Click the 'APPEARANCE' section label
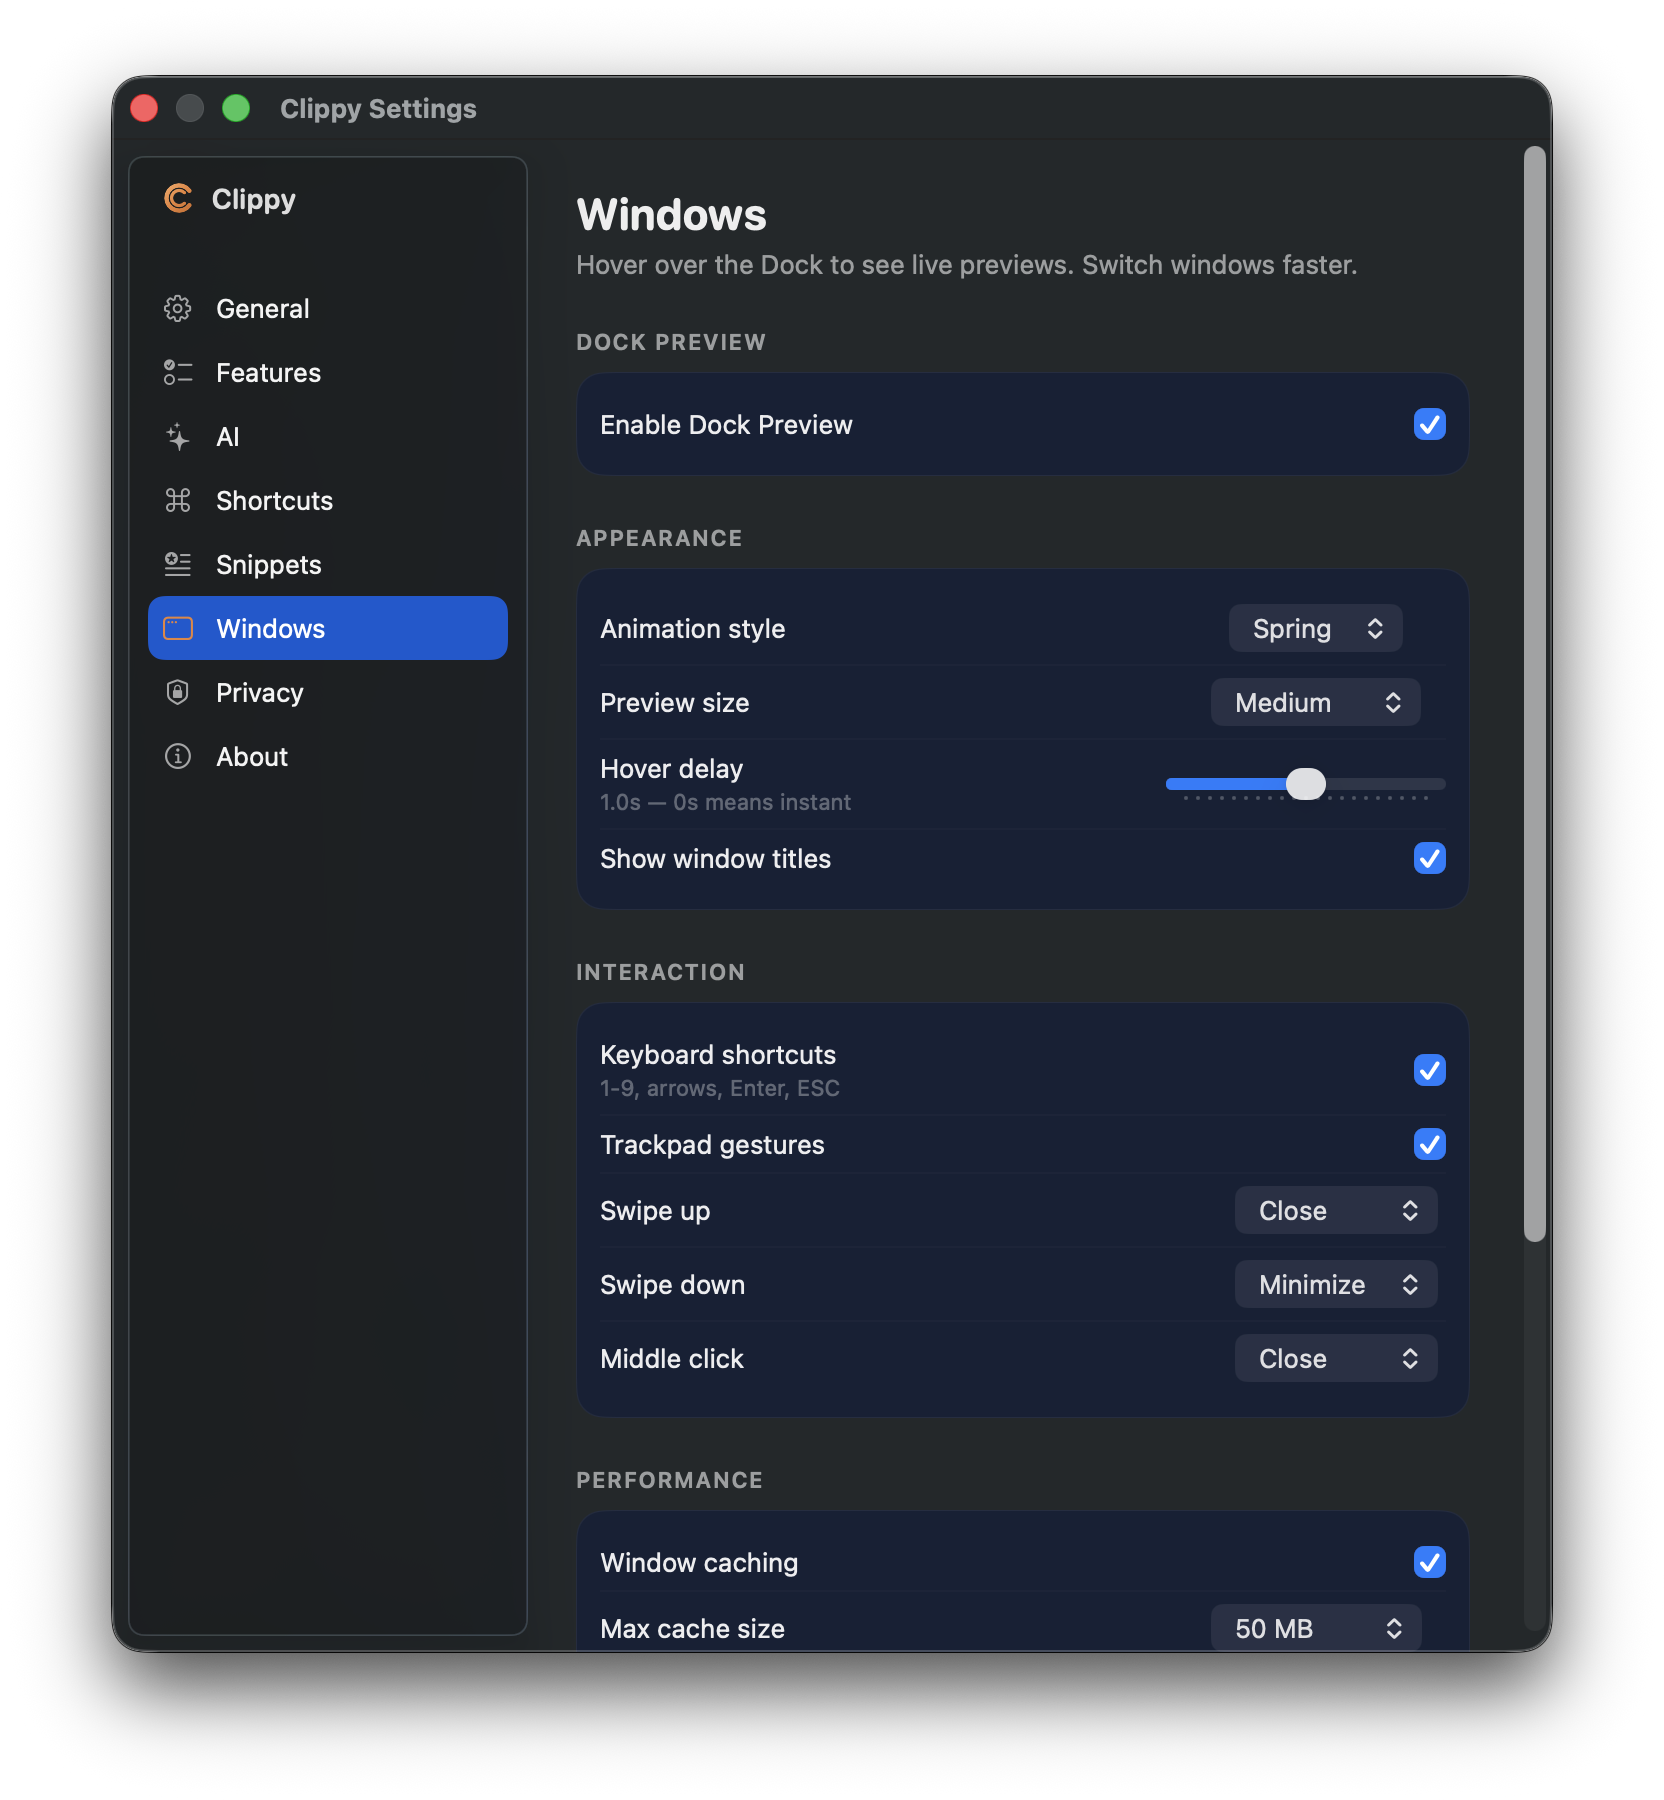The width and height of the screenshot is (1664, 1800). click(659, 538)
